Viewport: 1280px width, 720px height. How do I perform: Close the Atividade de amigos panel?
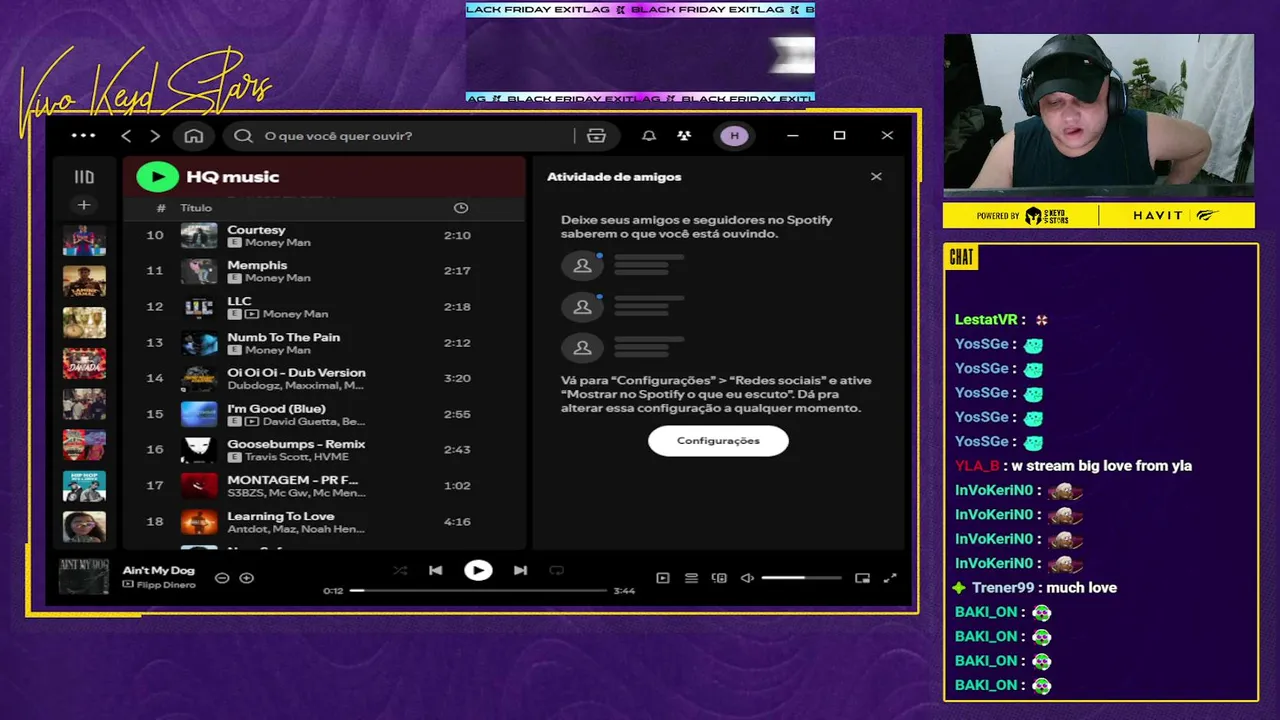[876, 177]
